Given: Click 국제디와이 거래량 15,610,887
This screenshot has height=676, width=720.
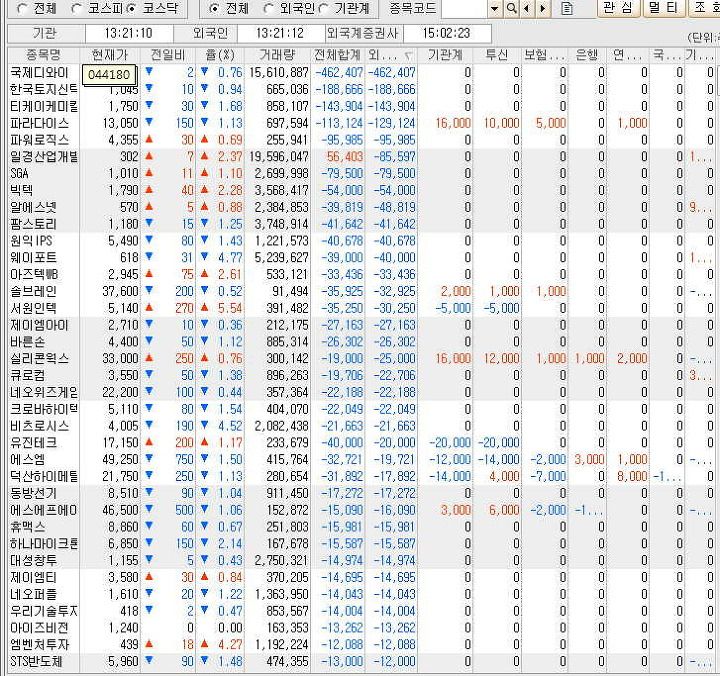Looking at the screenshot, I should pyautogui.click(x=279, y=73).
